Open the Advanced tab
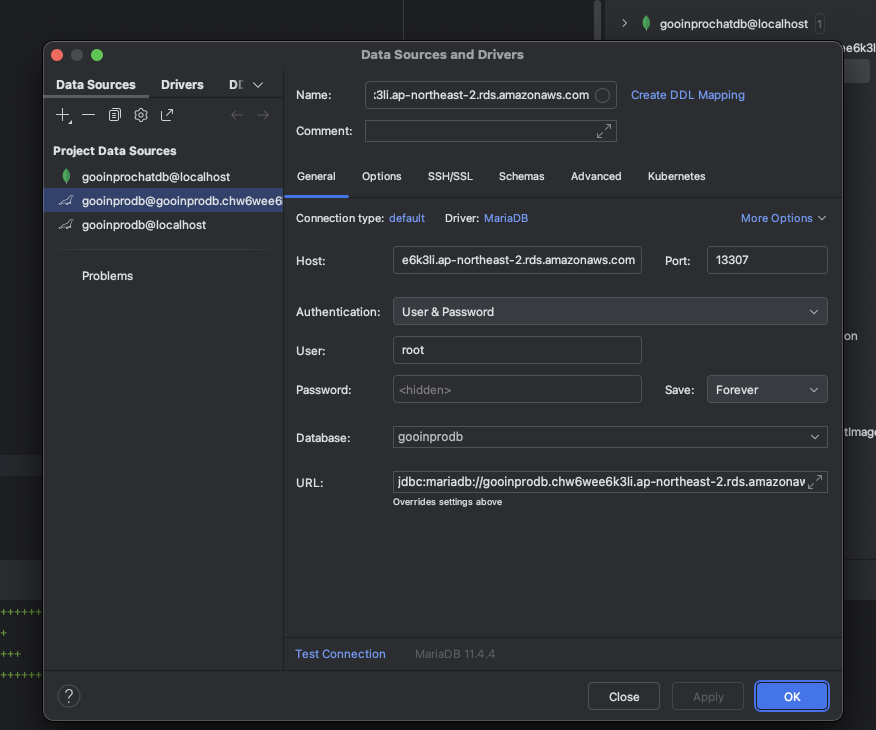Viewport: 876px width, 730px height. coord(596,176)
